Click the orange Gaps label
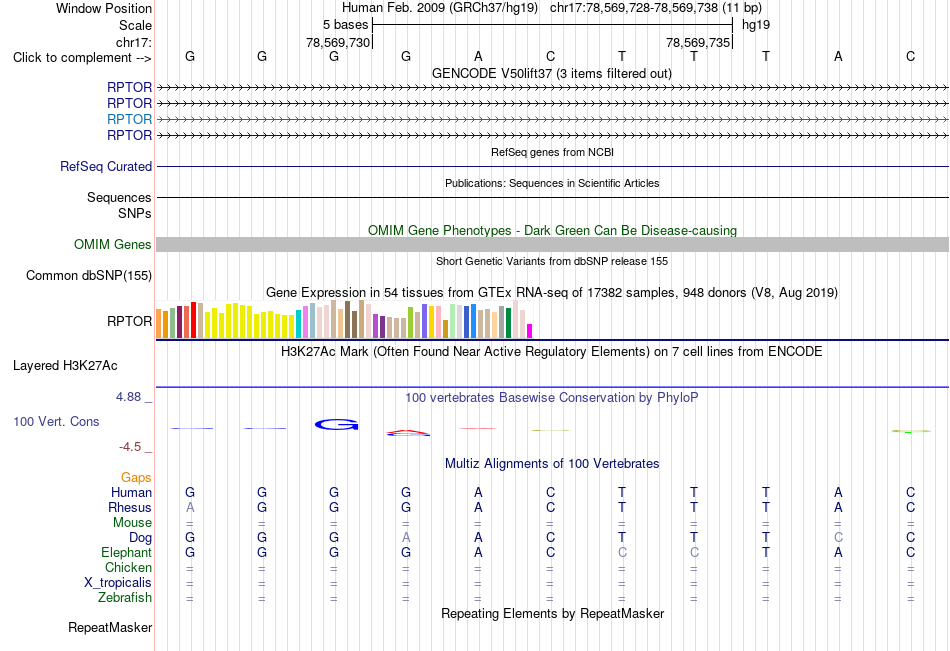The height and width of the screenshot is (651, 950). 136,478
